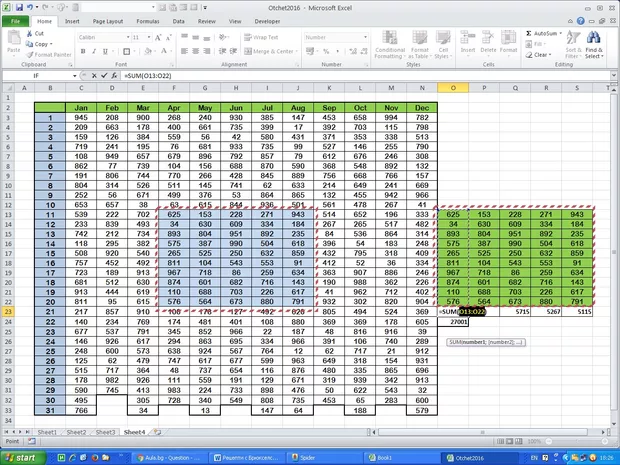Viewport: 620px width, 465px height.
Task: Click Cell Styles icon
Action: pos(443,38)
